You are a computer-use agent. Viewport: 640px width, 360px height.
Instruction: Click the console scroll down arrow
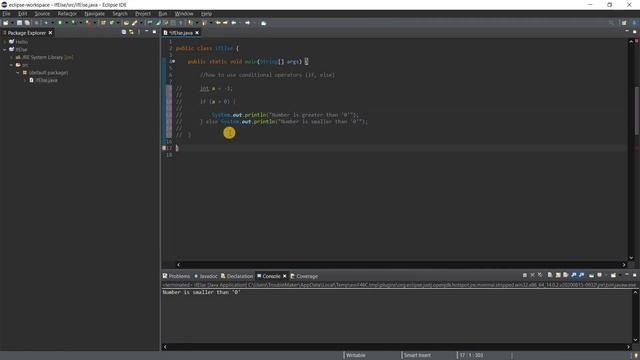click(635, 340)
